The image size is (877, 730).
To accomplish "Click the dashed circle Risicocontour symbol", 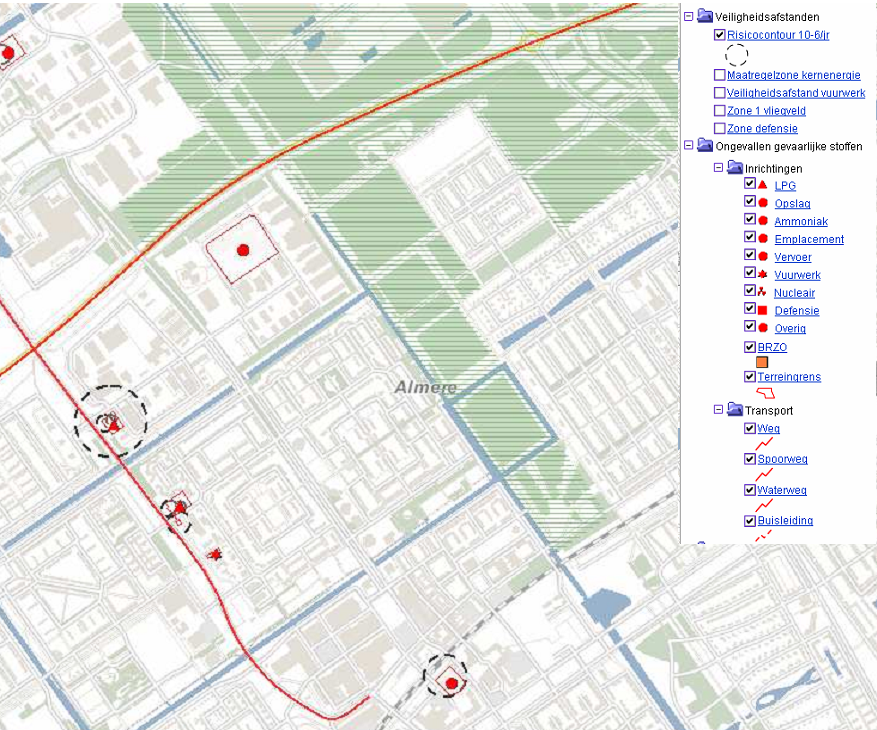I will [x=737, y=55].
